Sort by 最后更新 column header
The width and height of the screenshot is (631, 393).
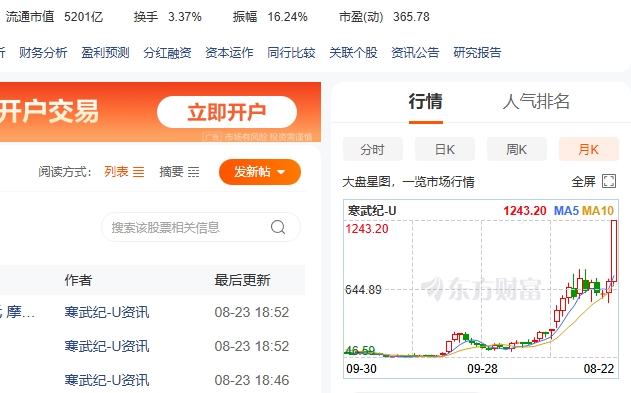[x=242, y=280]
